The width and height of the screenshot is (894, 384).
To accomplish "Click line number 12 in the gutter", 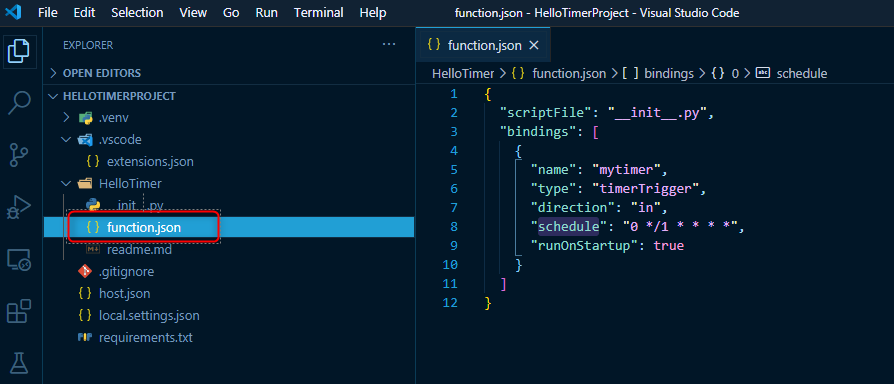I will click(450, 303).
